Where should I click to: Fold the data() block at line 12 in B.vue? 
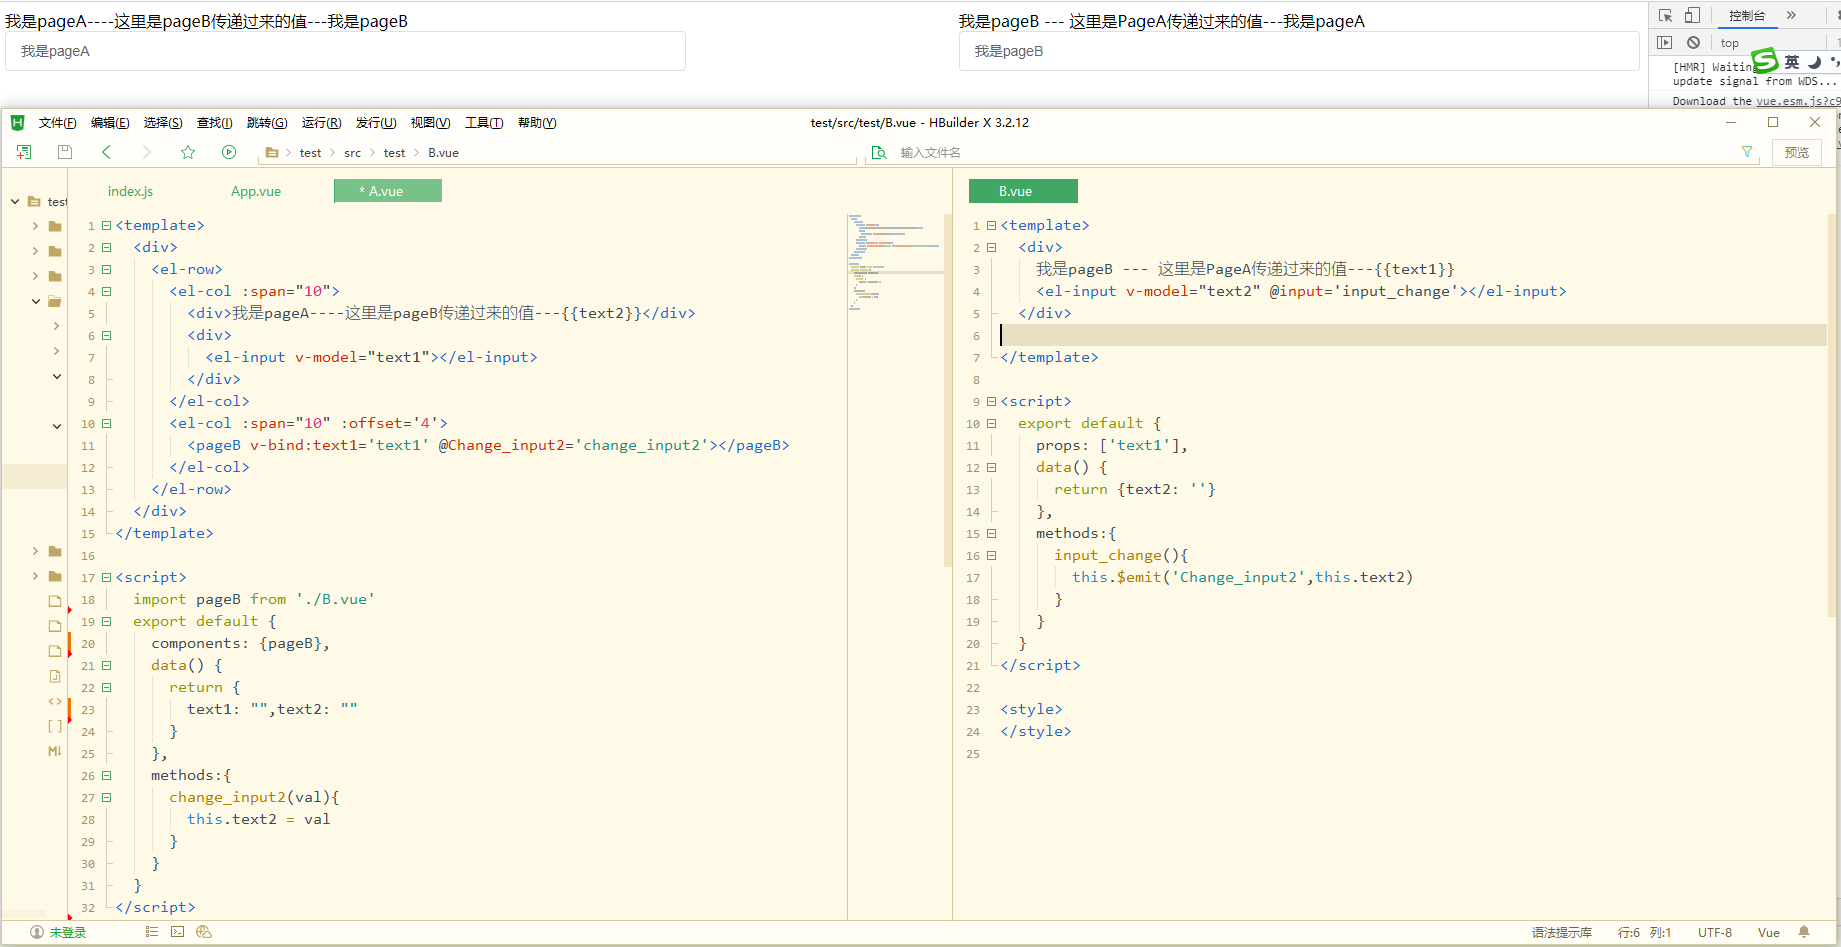tap(991, 467)
